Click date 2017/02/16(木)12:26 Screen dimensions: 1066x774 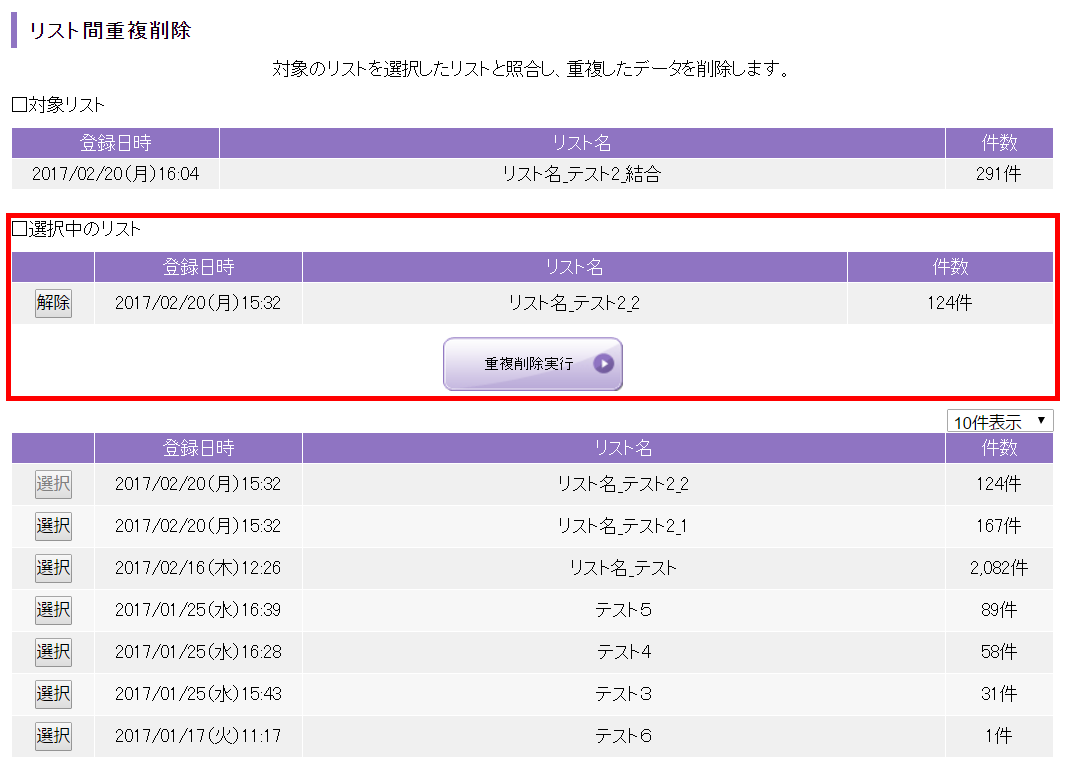click(198, 568)
